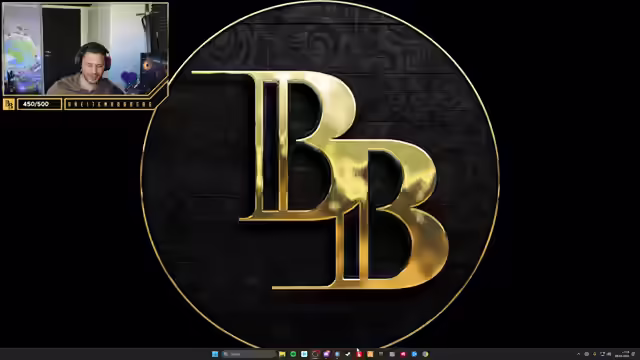Open the light blue square taskbar app
The width and height of the screenshot is (640, 360).
coord(304,354)
